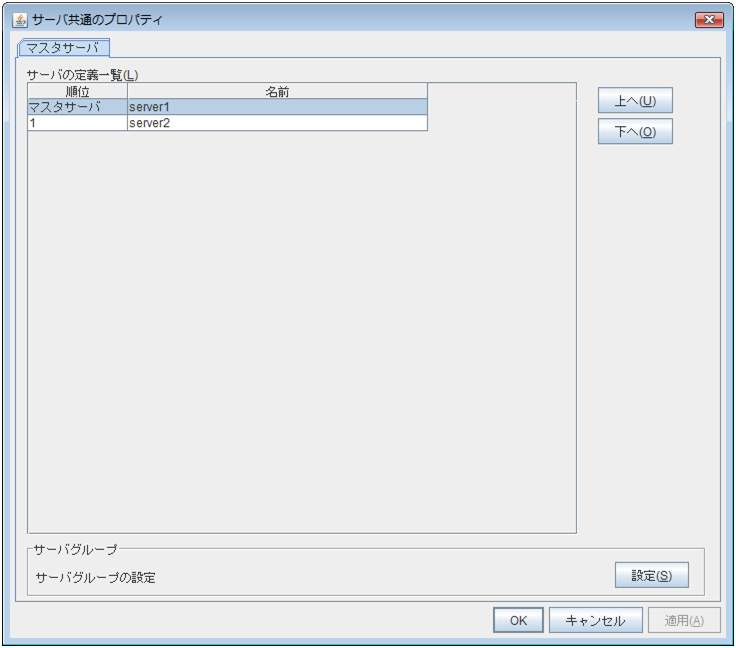
Task: Select the マスタサーバ tab
Action: pyautogui.click(x=63, y=47)
